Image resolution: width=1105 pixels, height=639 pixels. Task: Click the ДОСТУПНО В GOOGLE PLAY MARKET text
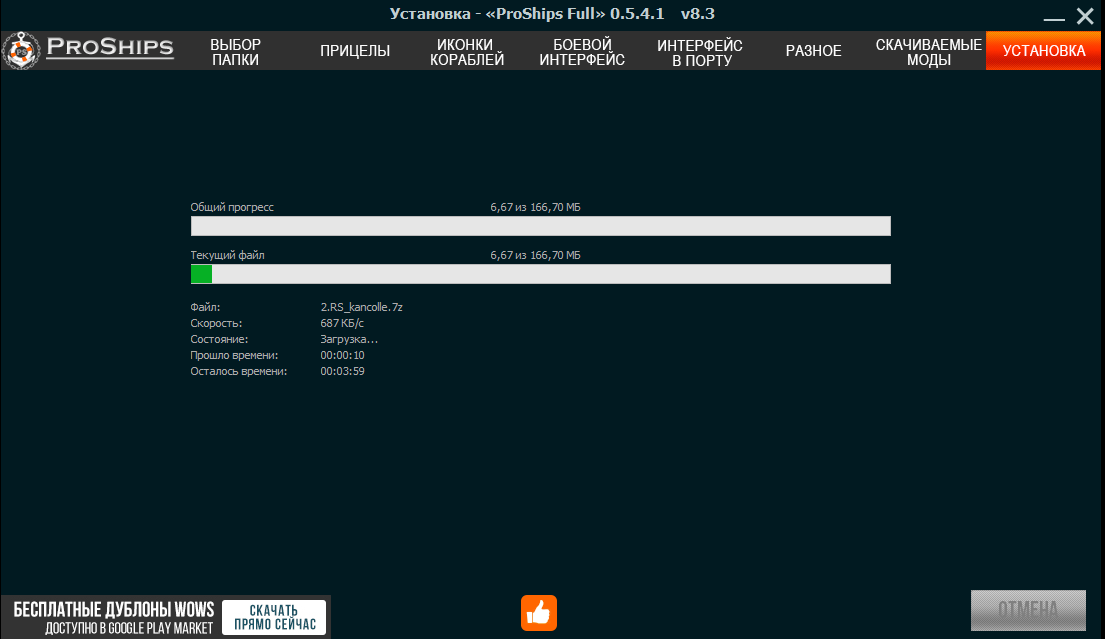coord(129,628)
